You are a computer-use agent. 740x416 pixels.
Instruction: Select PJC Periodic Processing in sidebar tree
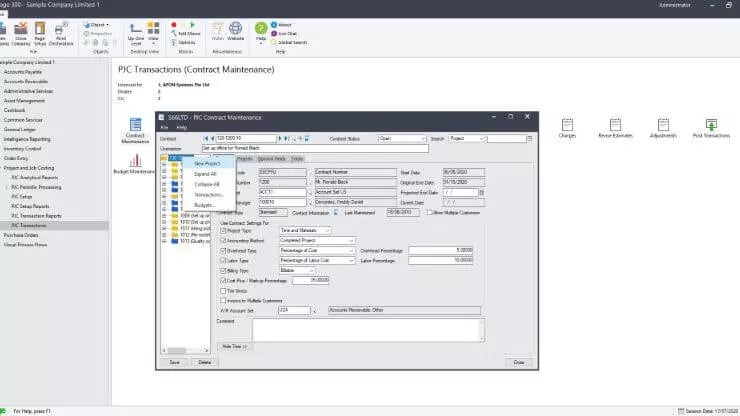[x=36, y=187]
